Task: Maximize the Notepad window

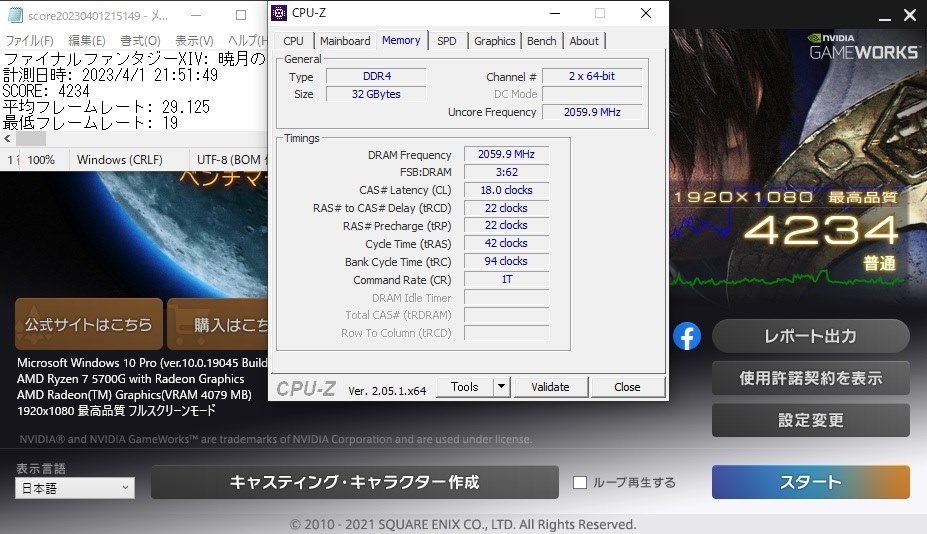Action: click(x=241, y=15)
